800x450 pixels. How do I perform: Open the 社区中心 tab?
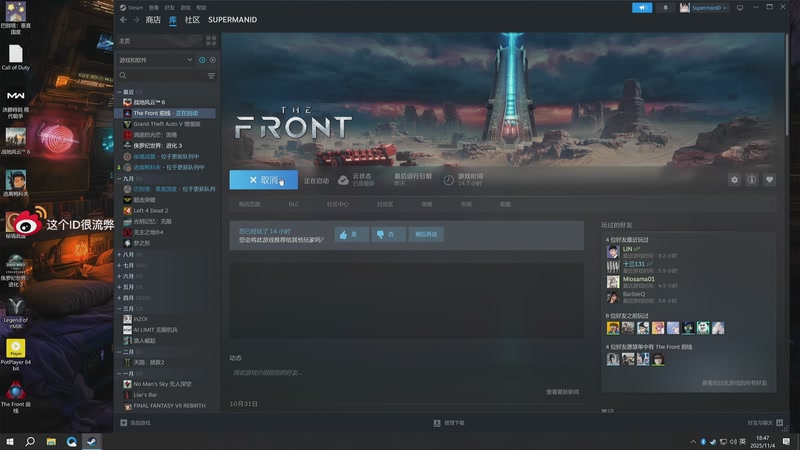(337, 204)
